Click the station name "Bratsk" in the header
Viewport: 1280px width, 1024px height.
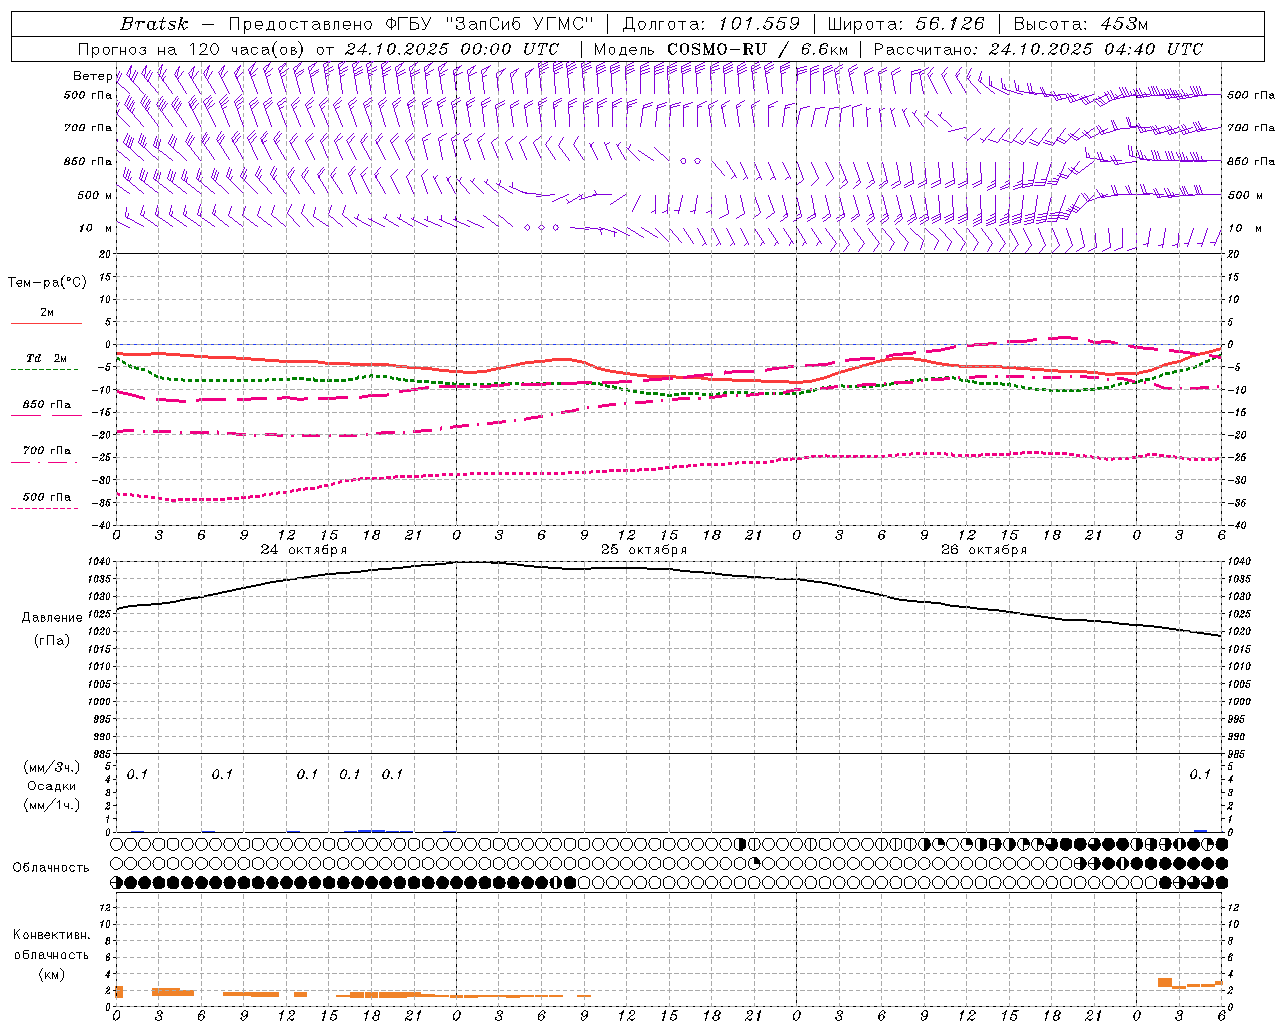154,24
